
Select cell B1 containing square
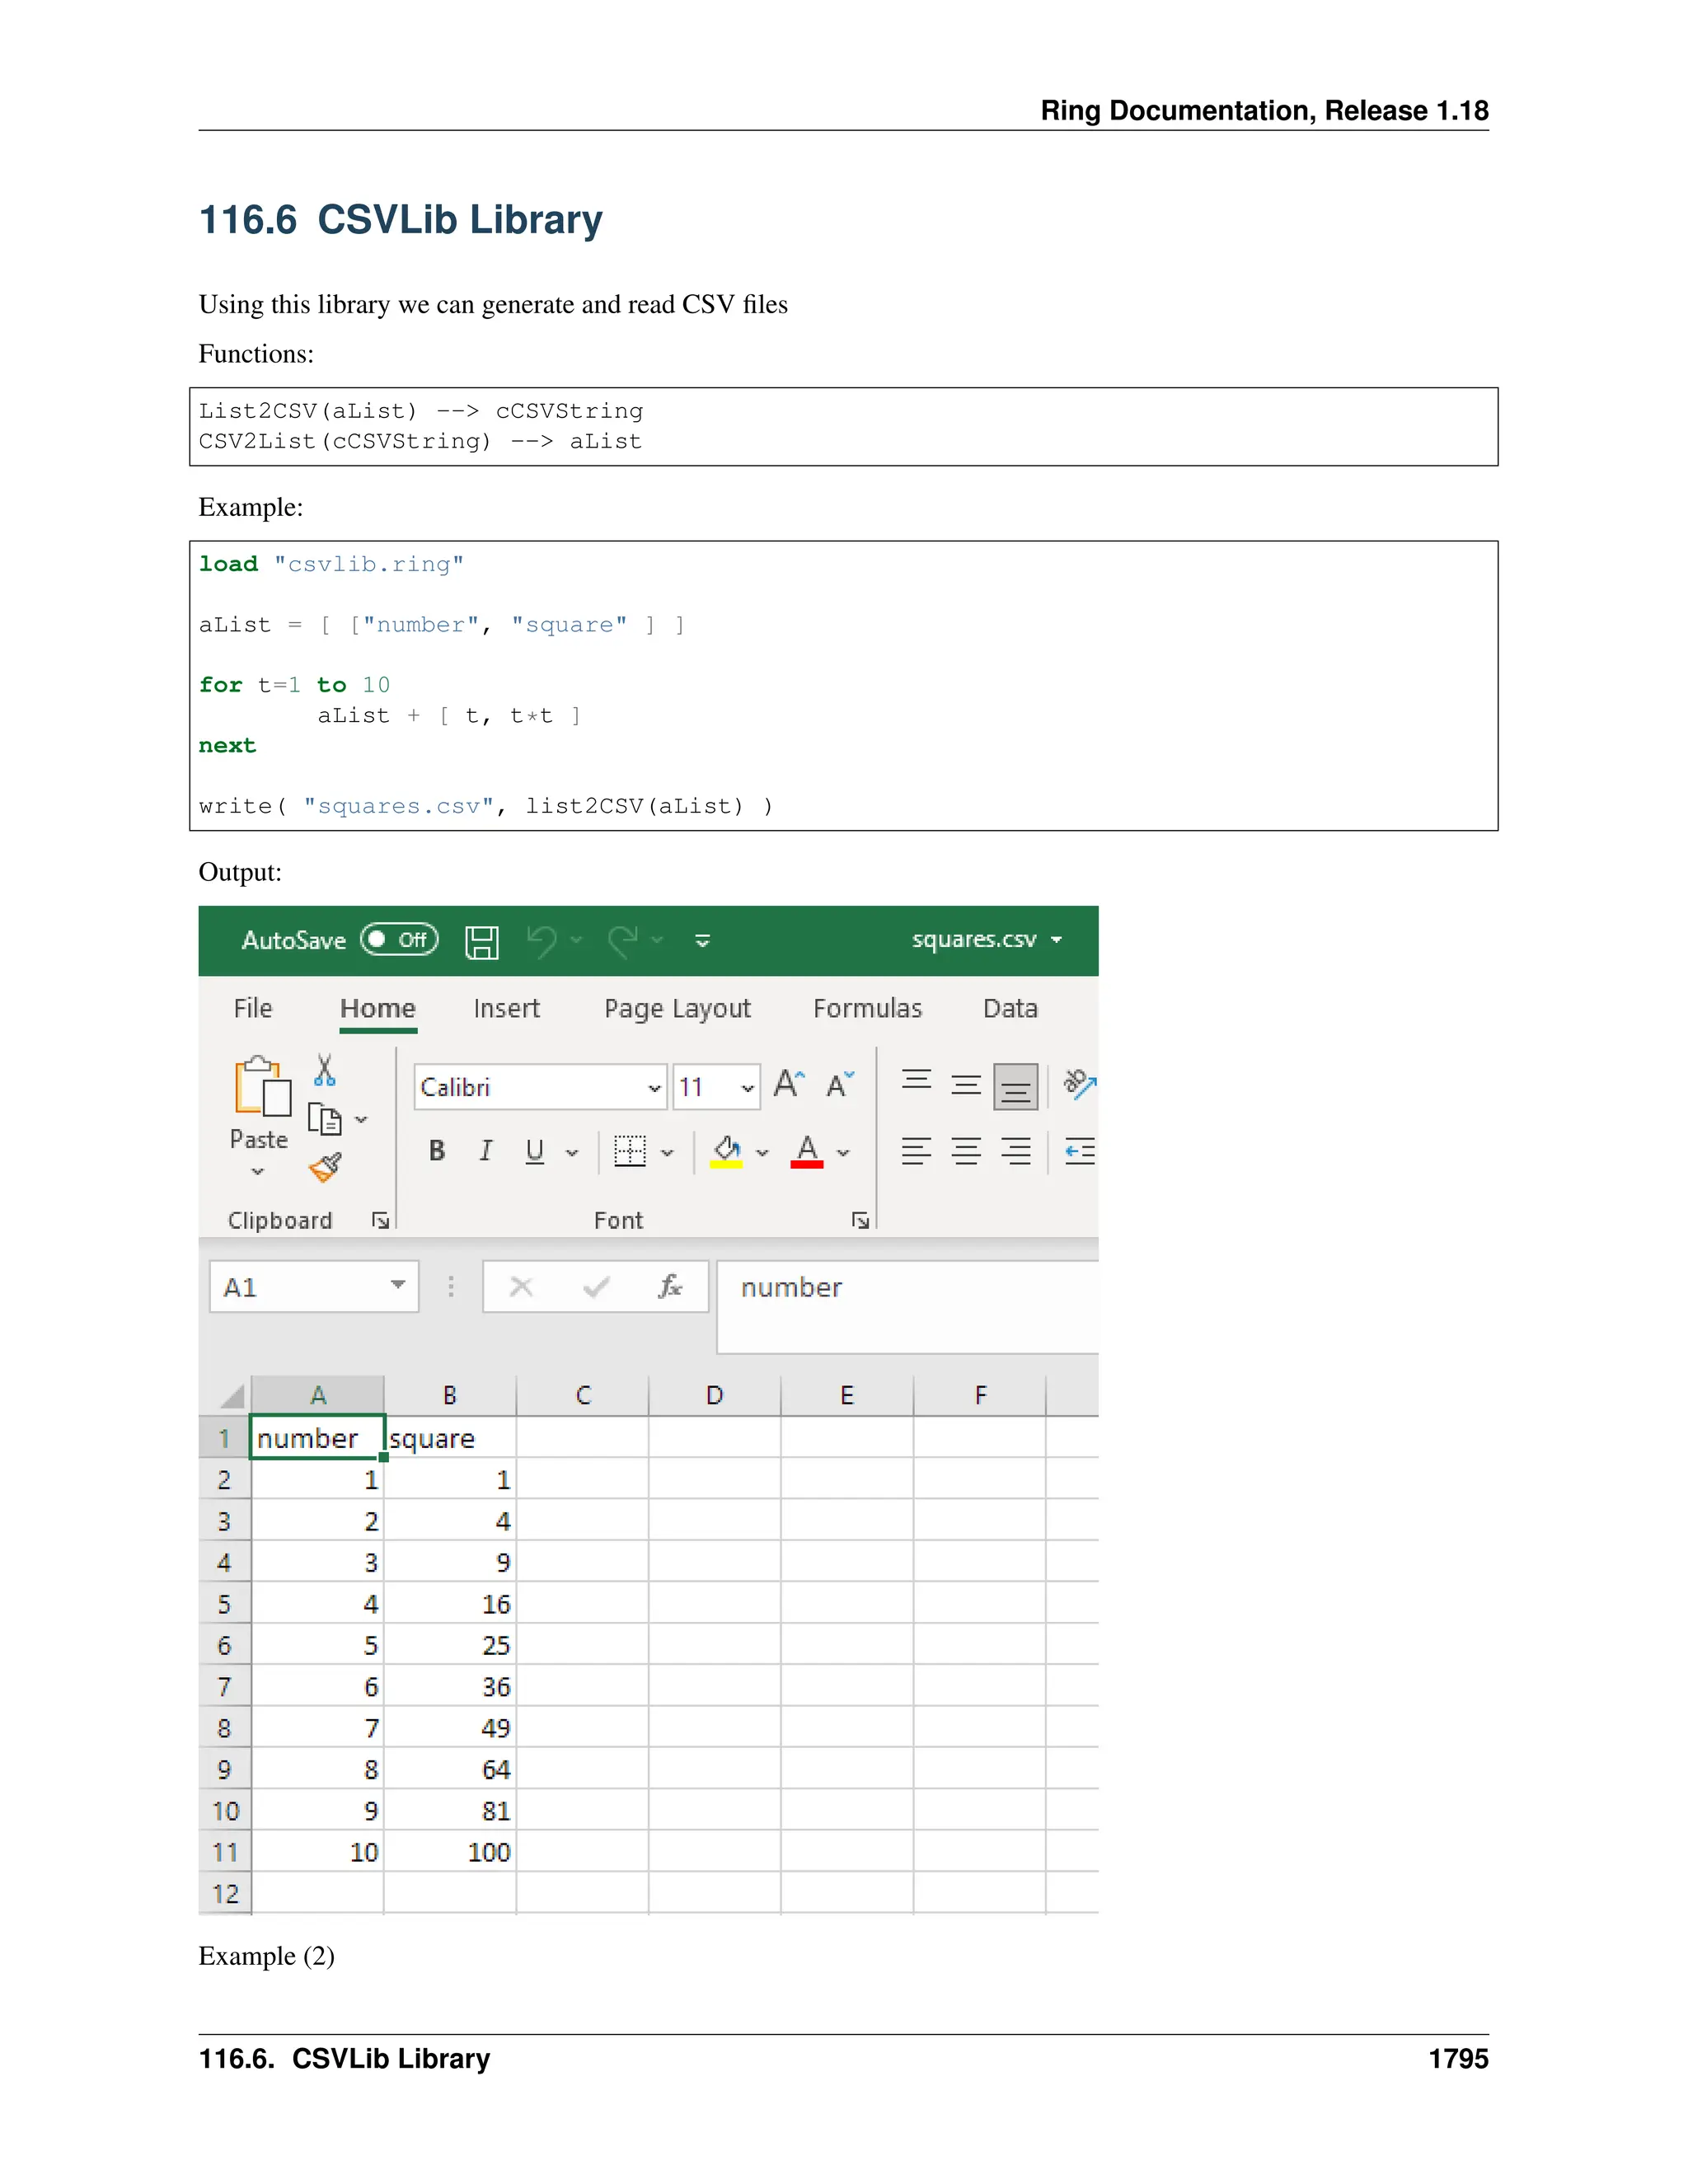(x=450, y=1438)
